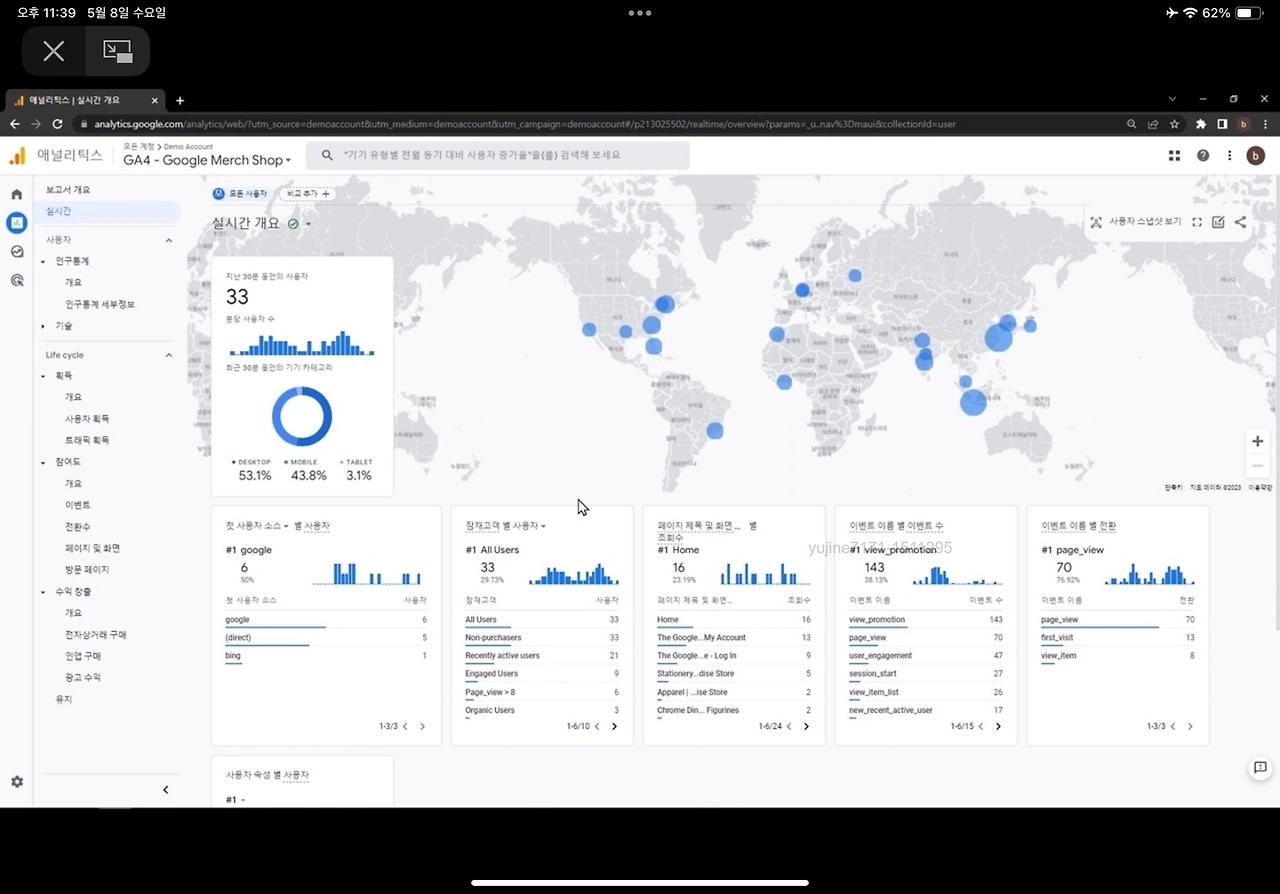Open the Advertising icon in left rail
This screenshot has width=1280, height=894.
click(x=17, y=281)
